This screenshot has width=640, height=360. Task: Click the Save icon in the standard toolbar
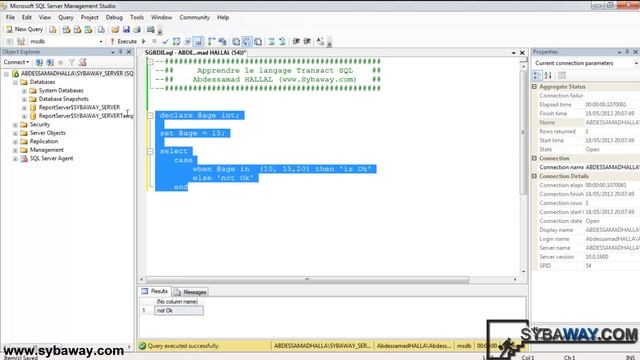[x=126, y=29]
